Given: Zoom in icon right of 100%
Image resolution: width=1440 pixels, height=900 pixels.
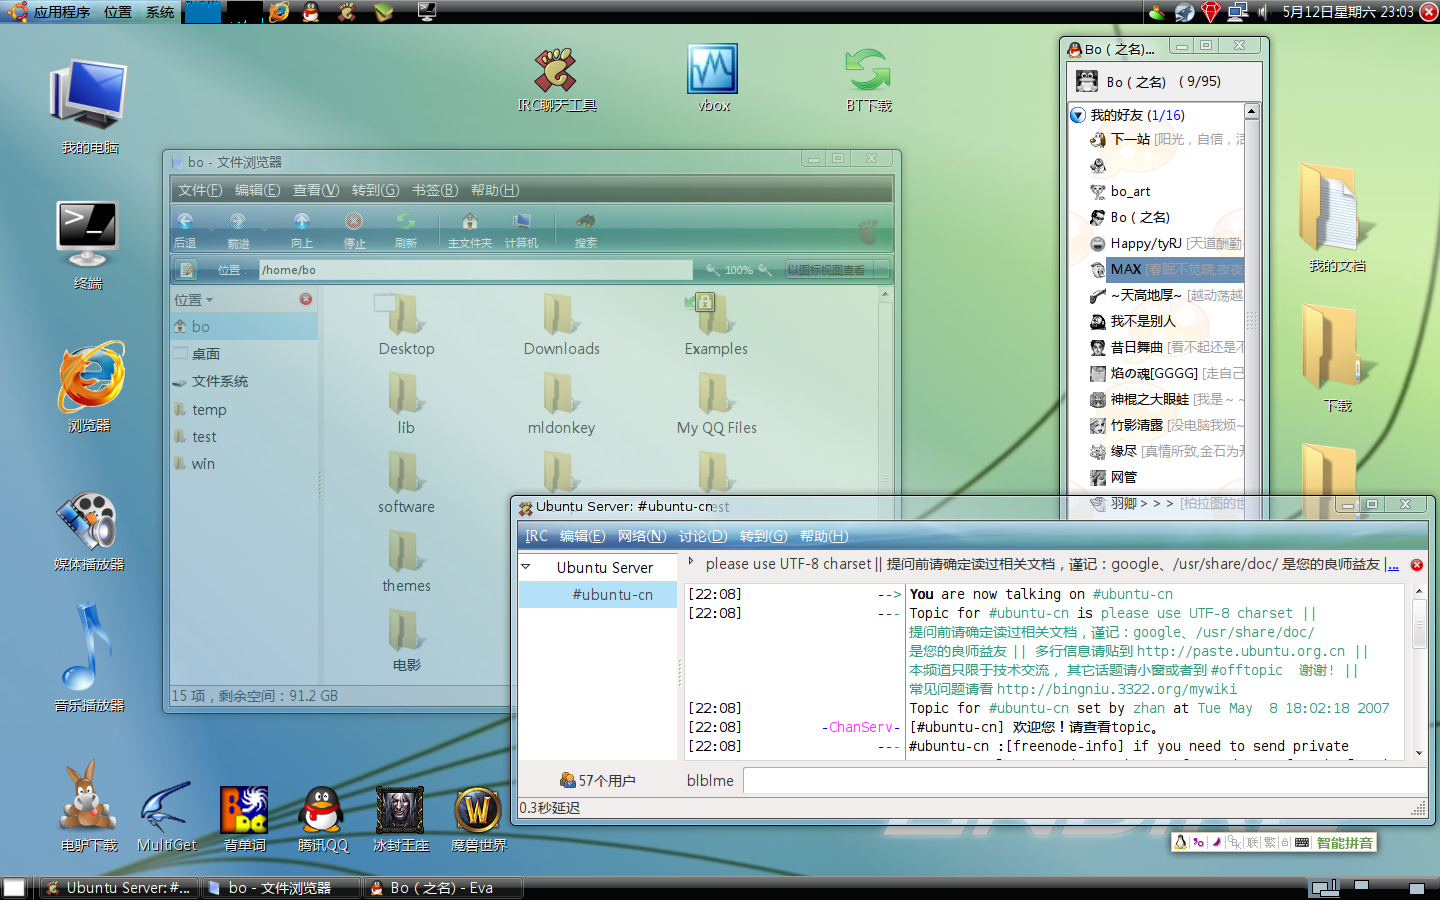Looking at the screenshot, I should click(x=765, y=270).
